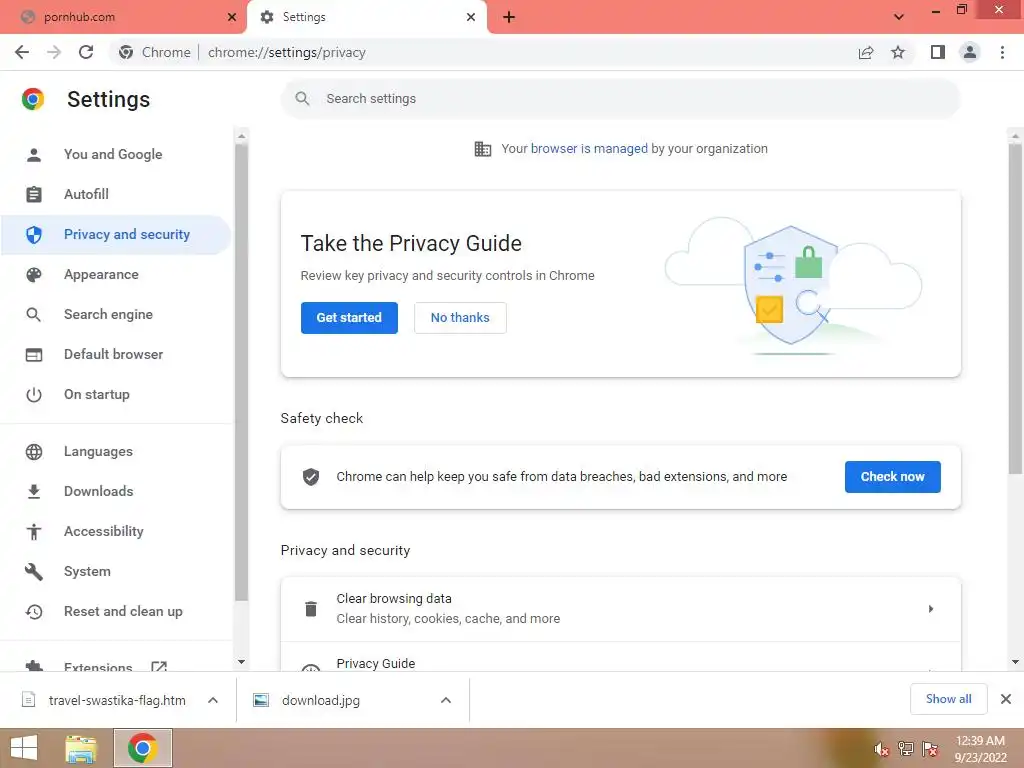Click the Languages globe icon
The width and height of the screenshot is (1024, 768).
tap(34, 452)
